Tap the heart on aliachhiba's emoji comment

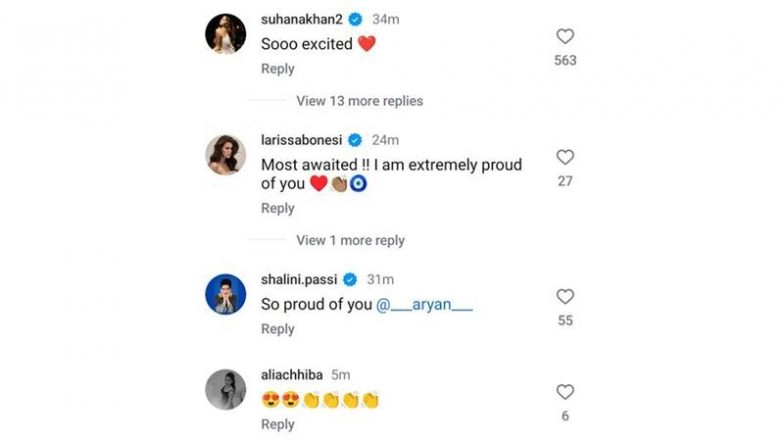click(x=565, y=391)
